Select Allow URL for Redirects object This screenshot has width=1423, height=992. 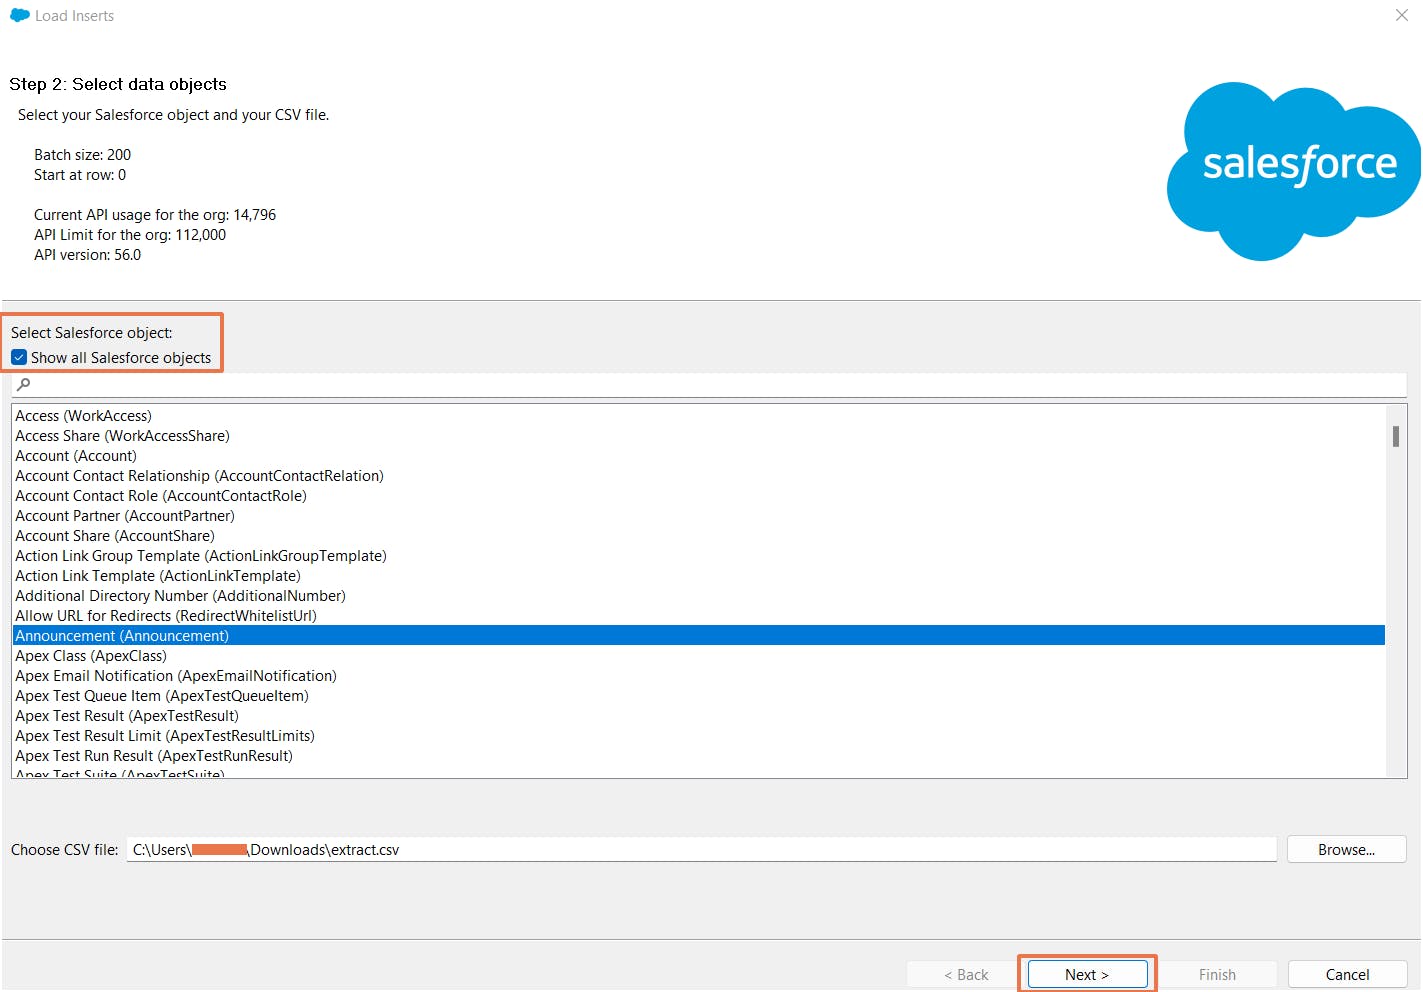click(x=698, y=615)
